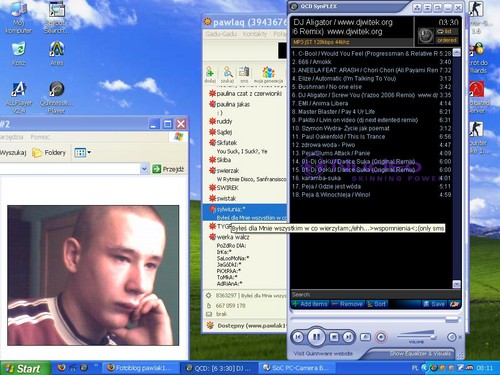Open Quintessential Player desktop icon
The image size is (500, 375).
57,97
